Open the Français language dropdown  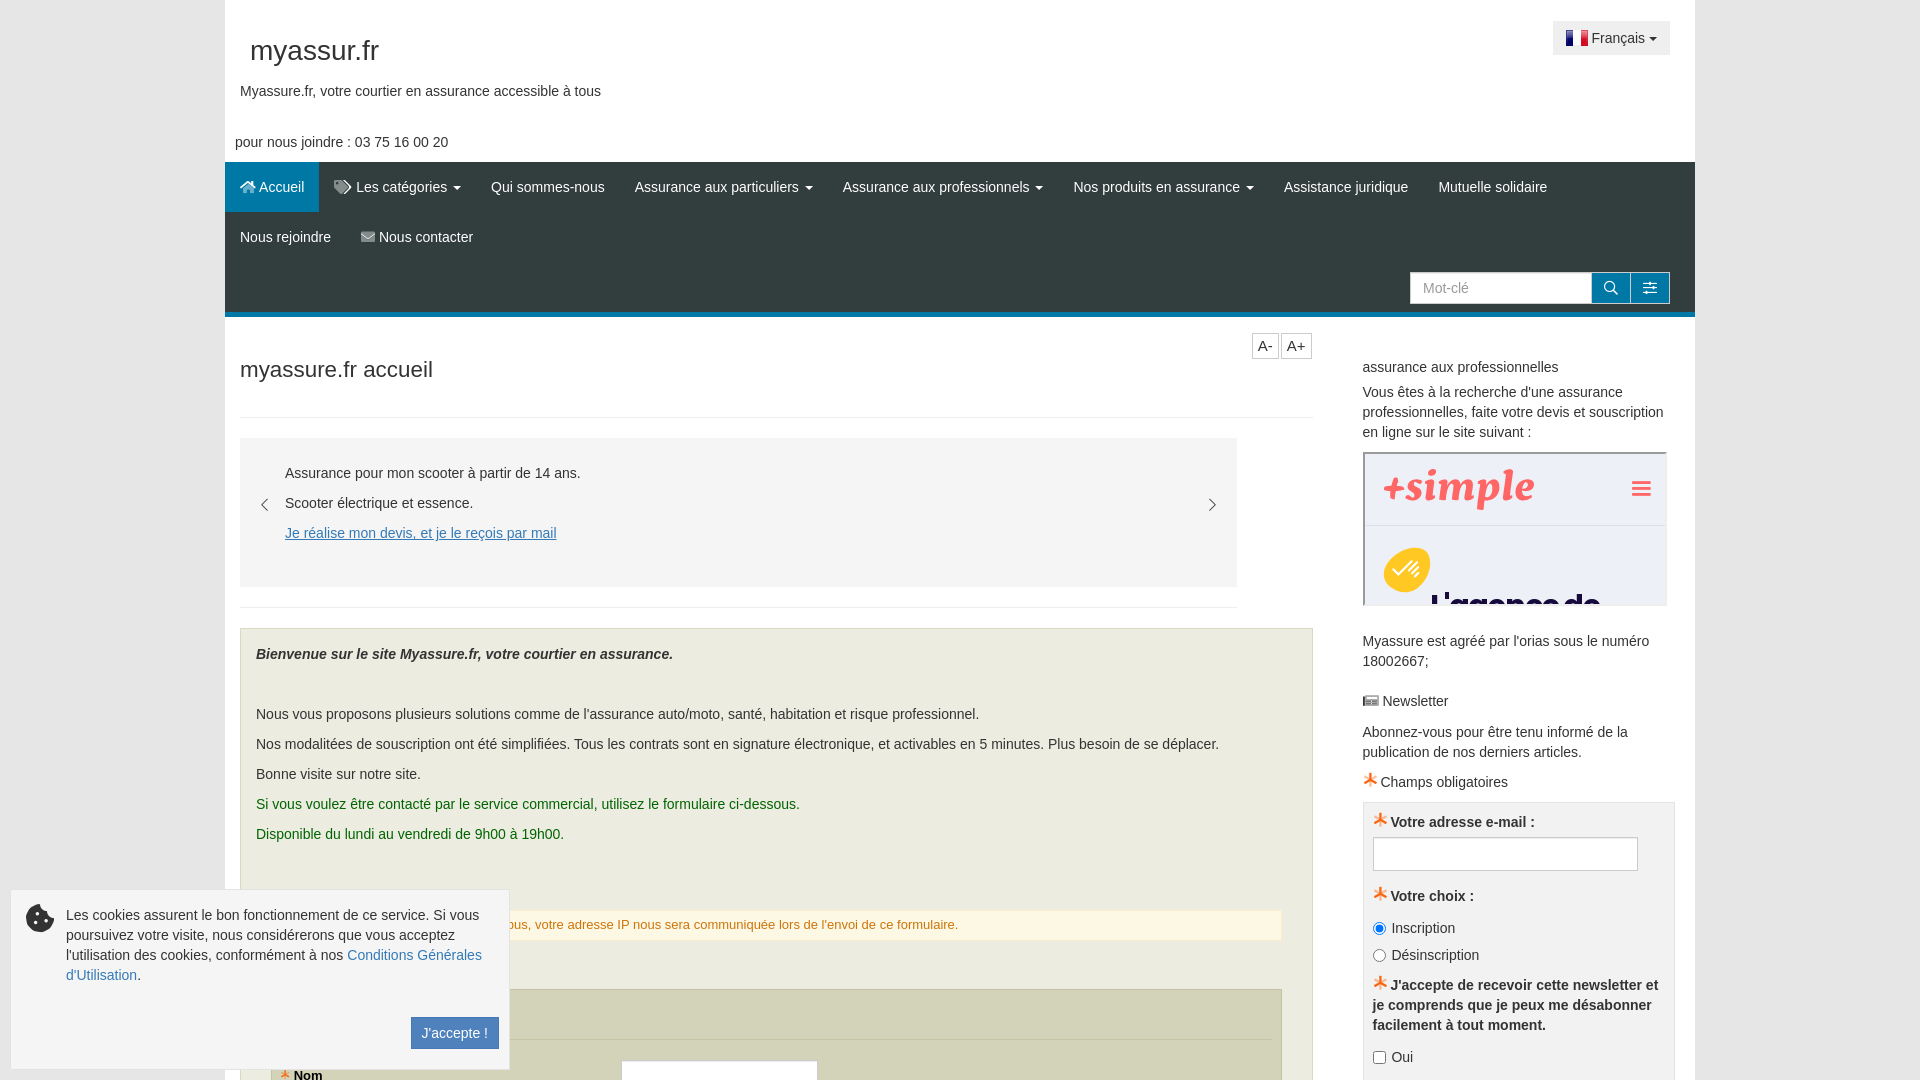click(x=1610, y=38)
